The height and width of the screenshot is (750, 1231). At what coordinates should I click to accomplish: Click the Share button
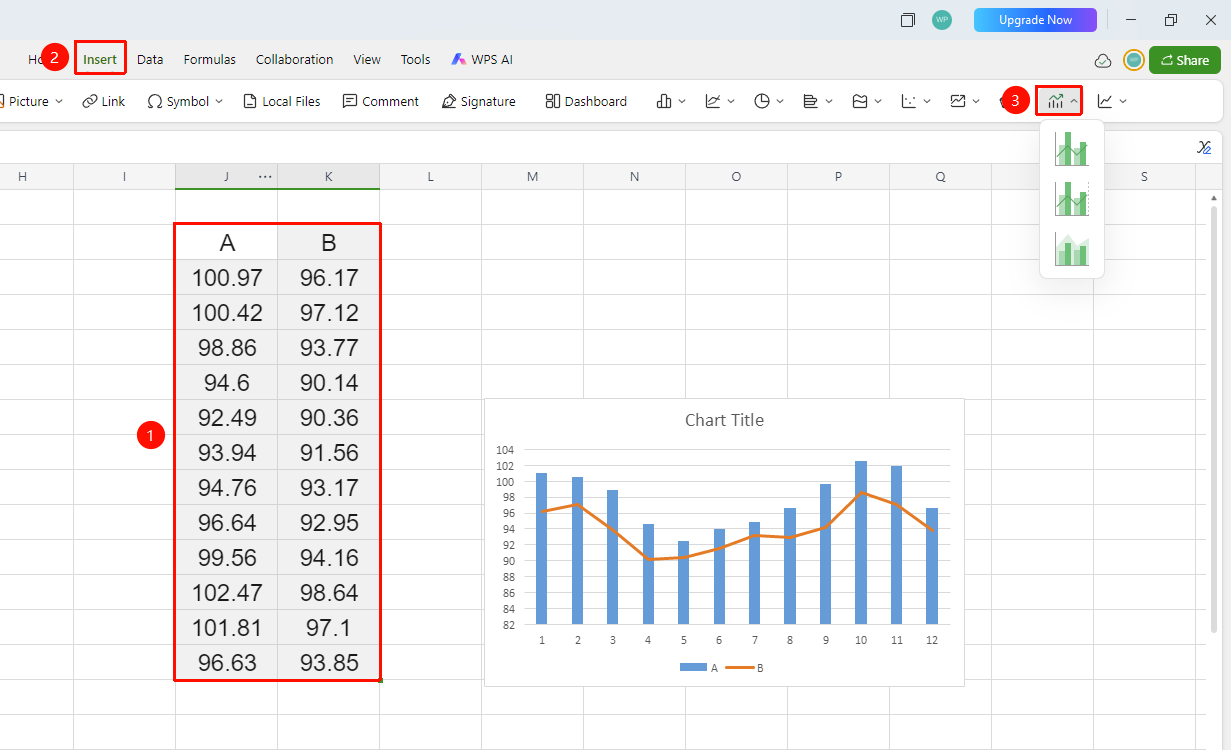[1185, 60]
